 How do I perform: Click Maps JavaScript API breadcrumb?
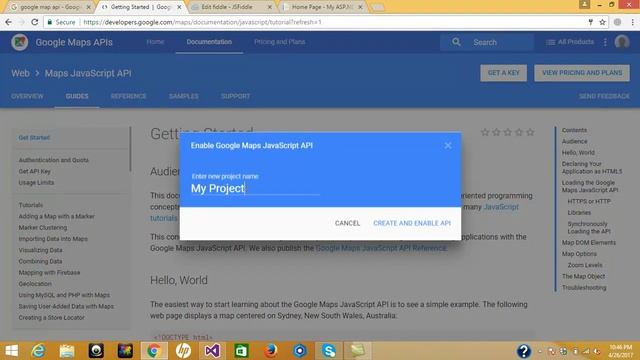(88, 73)
